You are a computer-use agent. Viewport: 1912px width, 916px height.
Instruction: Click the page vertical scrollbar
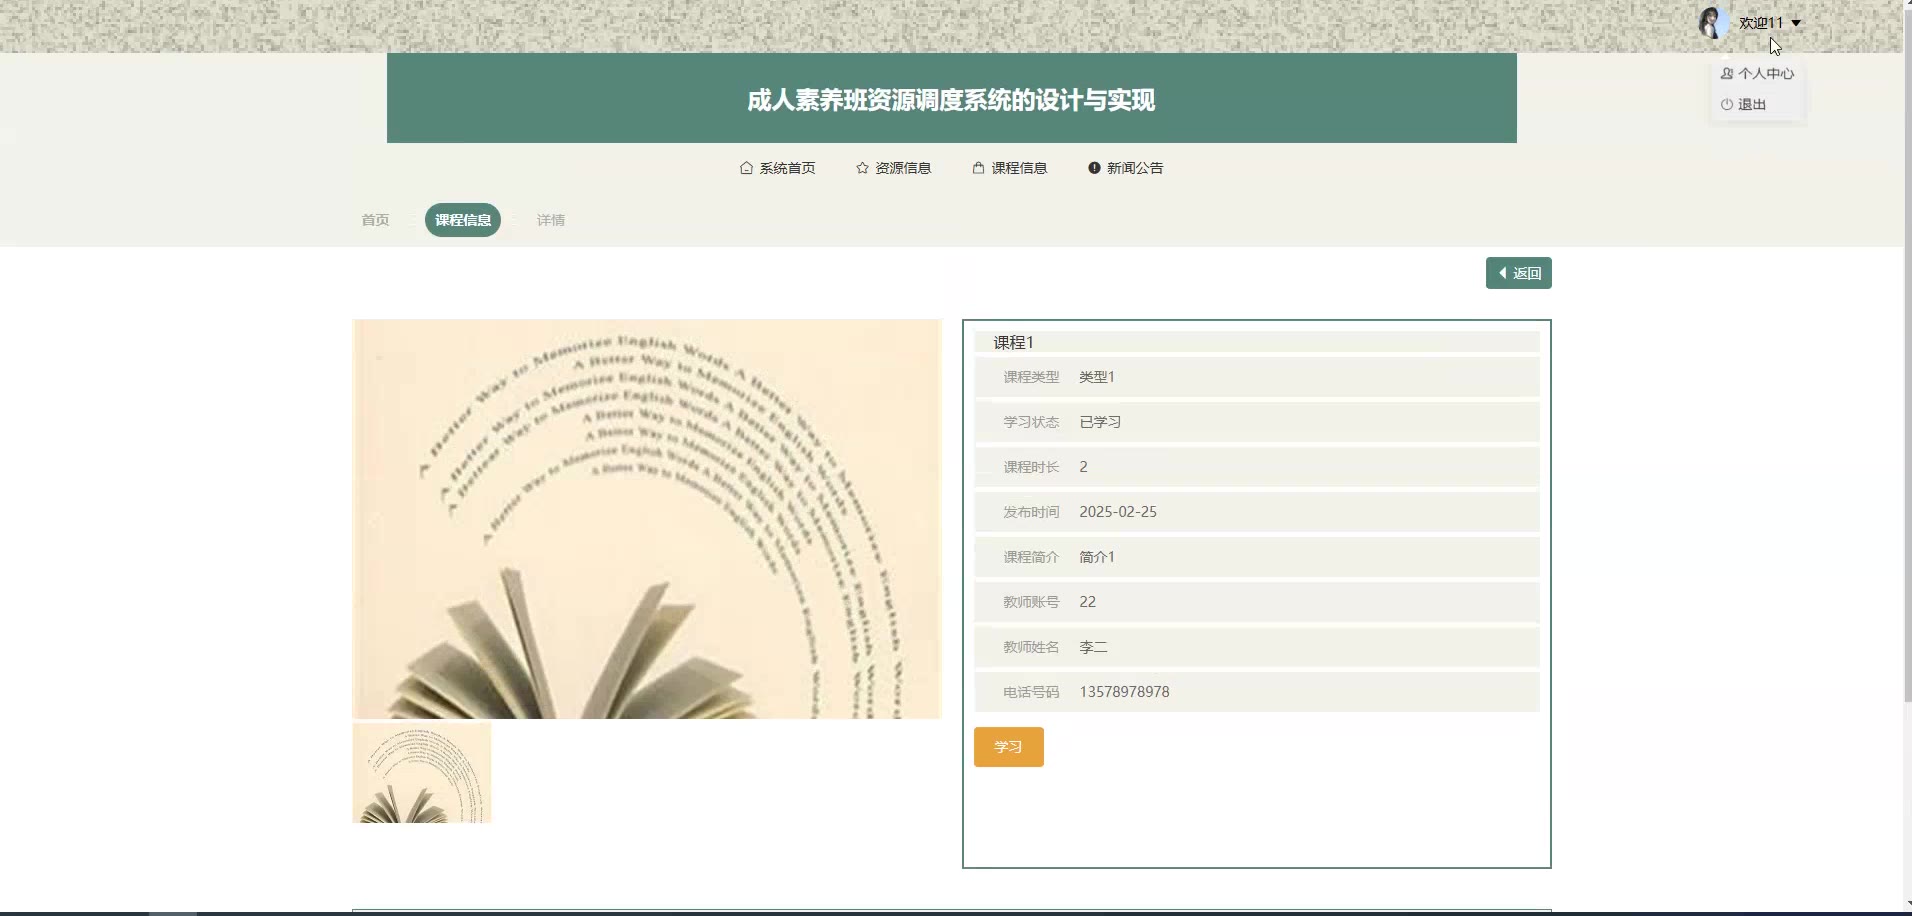[x=1906, y=400]
